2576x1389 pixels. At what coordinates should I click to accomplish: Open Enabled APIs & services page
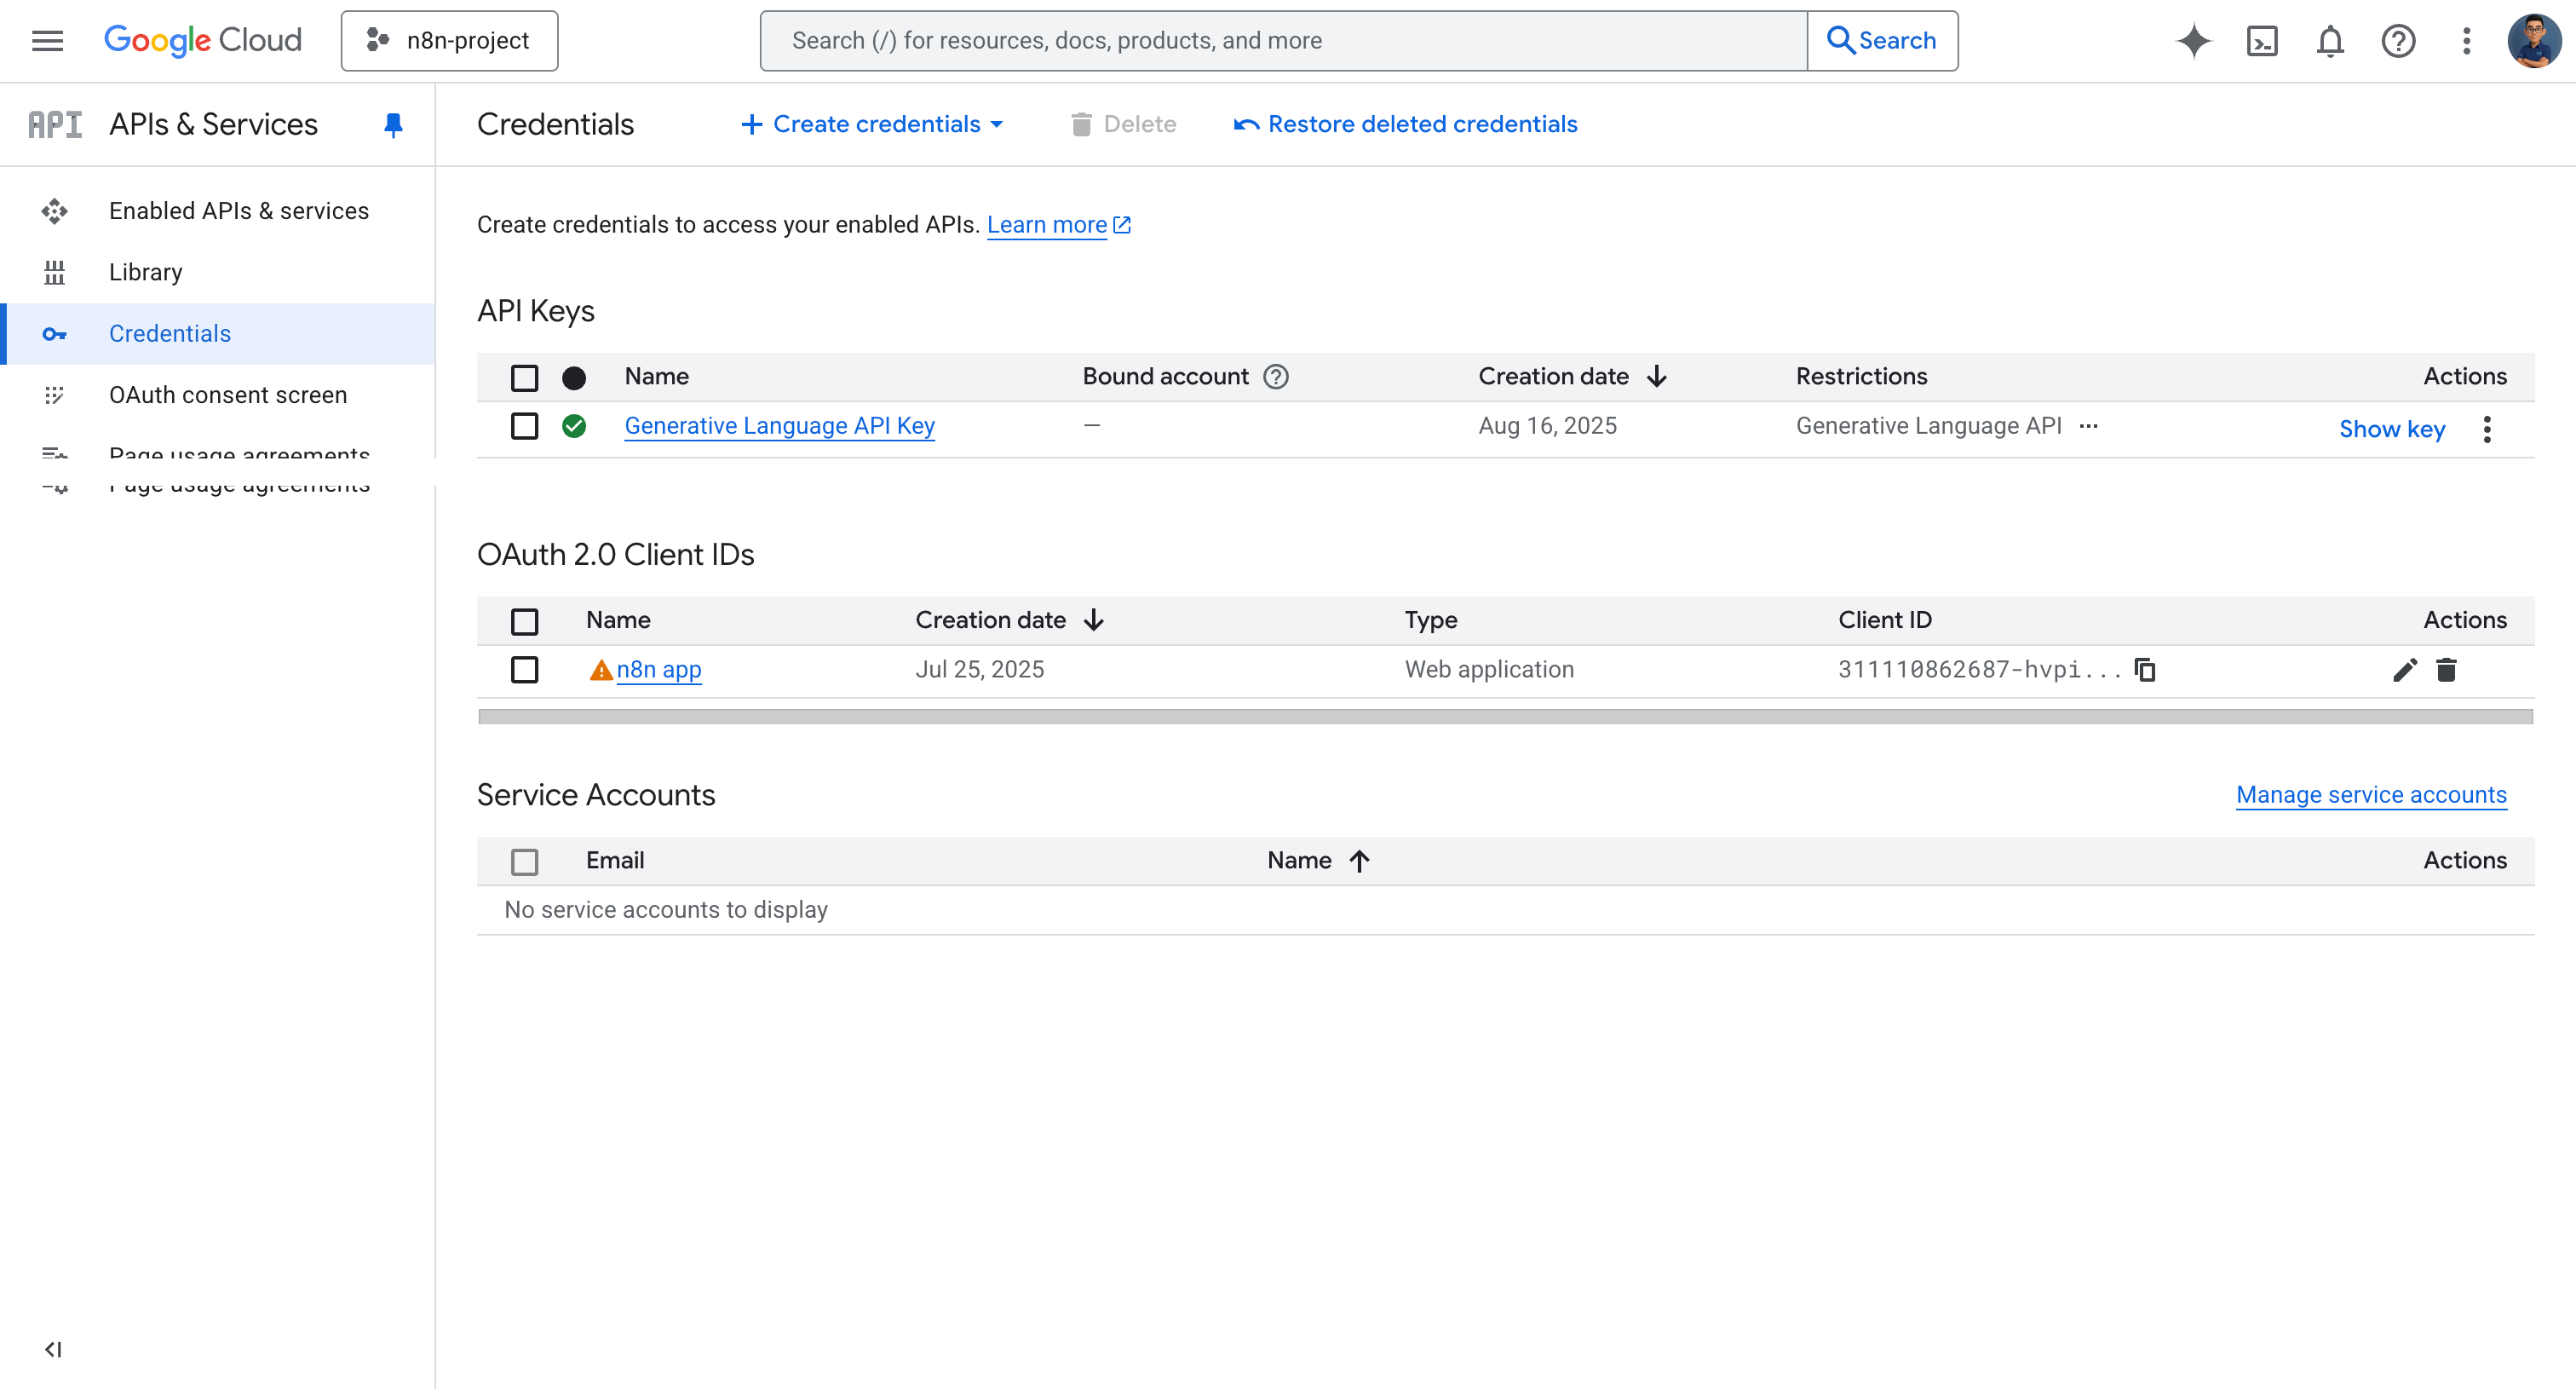[238, 211]
